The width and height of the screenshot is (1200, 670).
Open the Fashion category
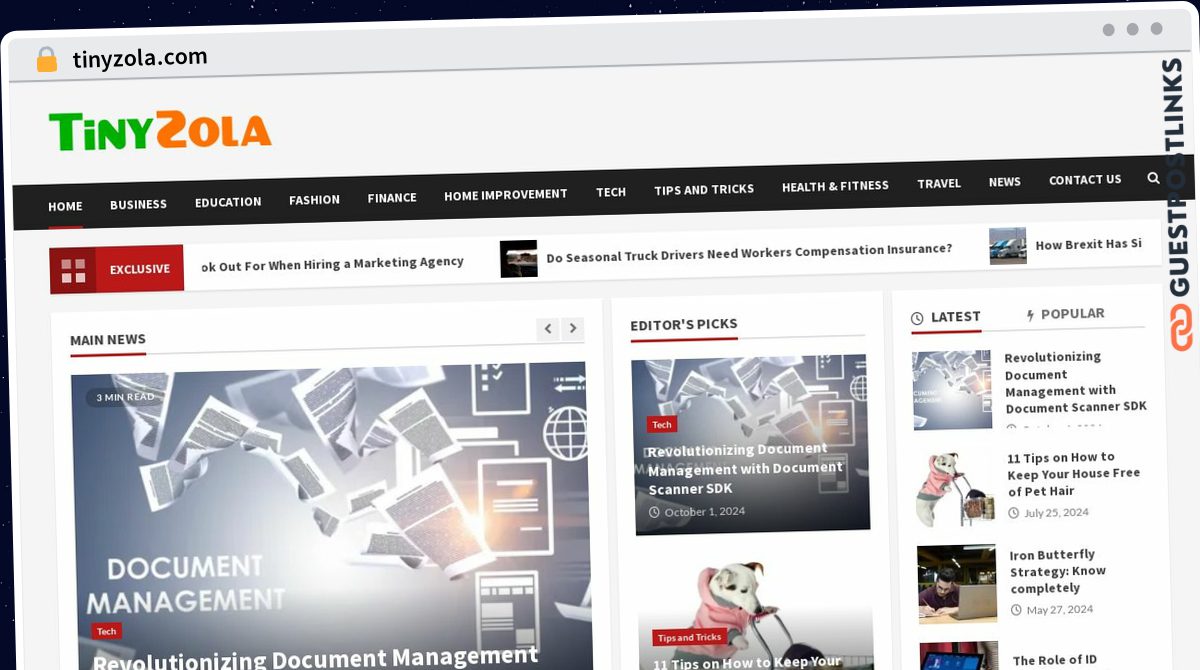(314, 200)
